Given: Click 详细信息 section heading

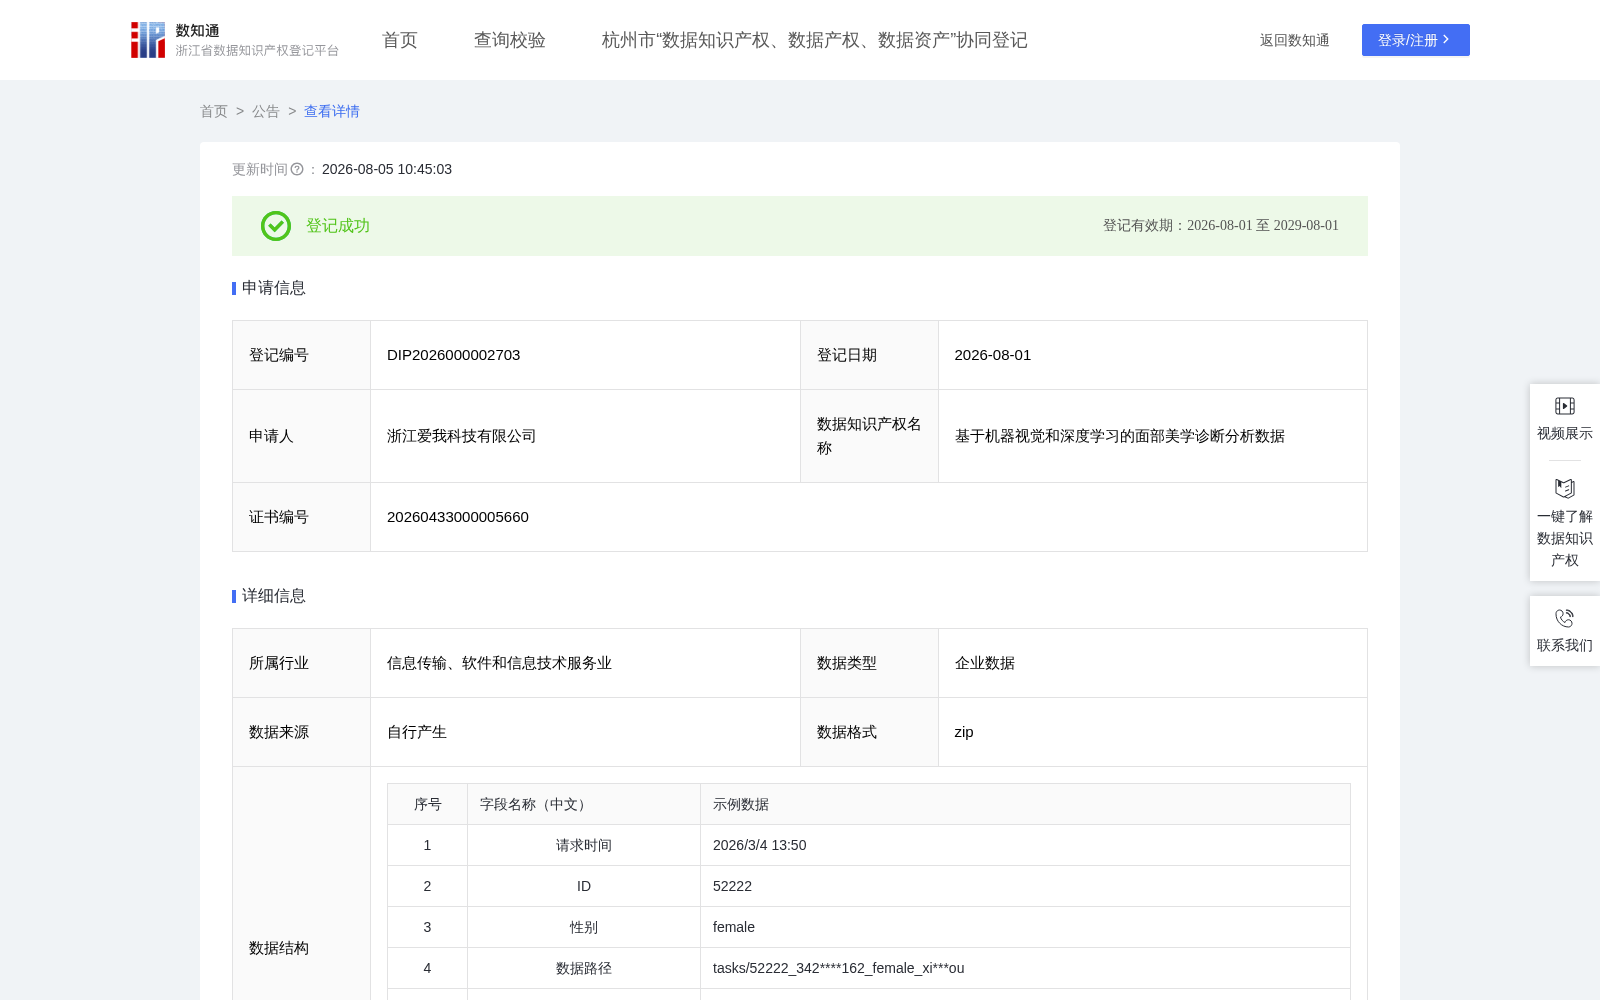Looking at the screenshot, I should tap(274, 596).
